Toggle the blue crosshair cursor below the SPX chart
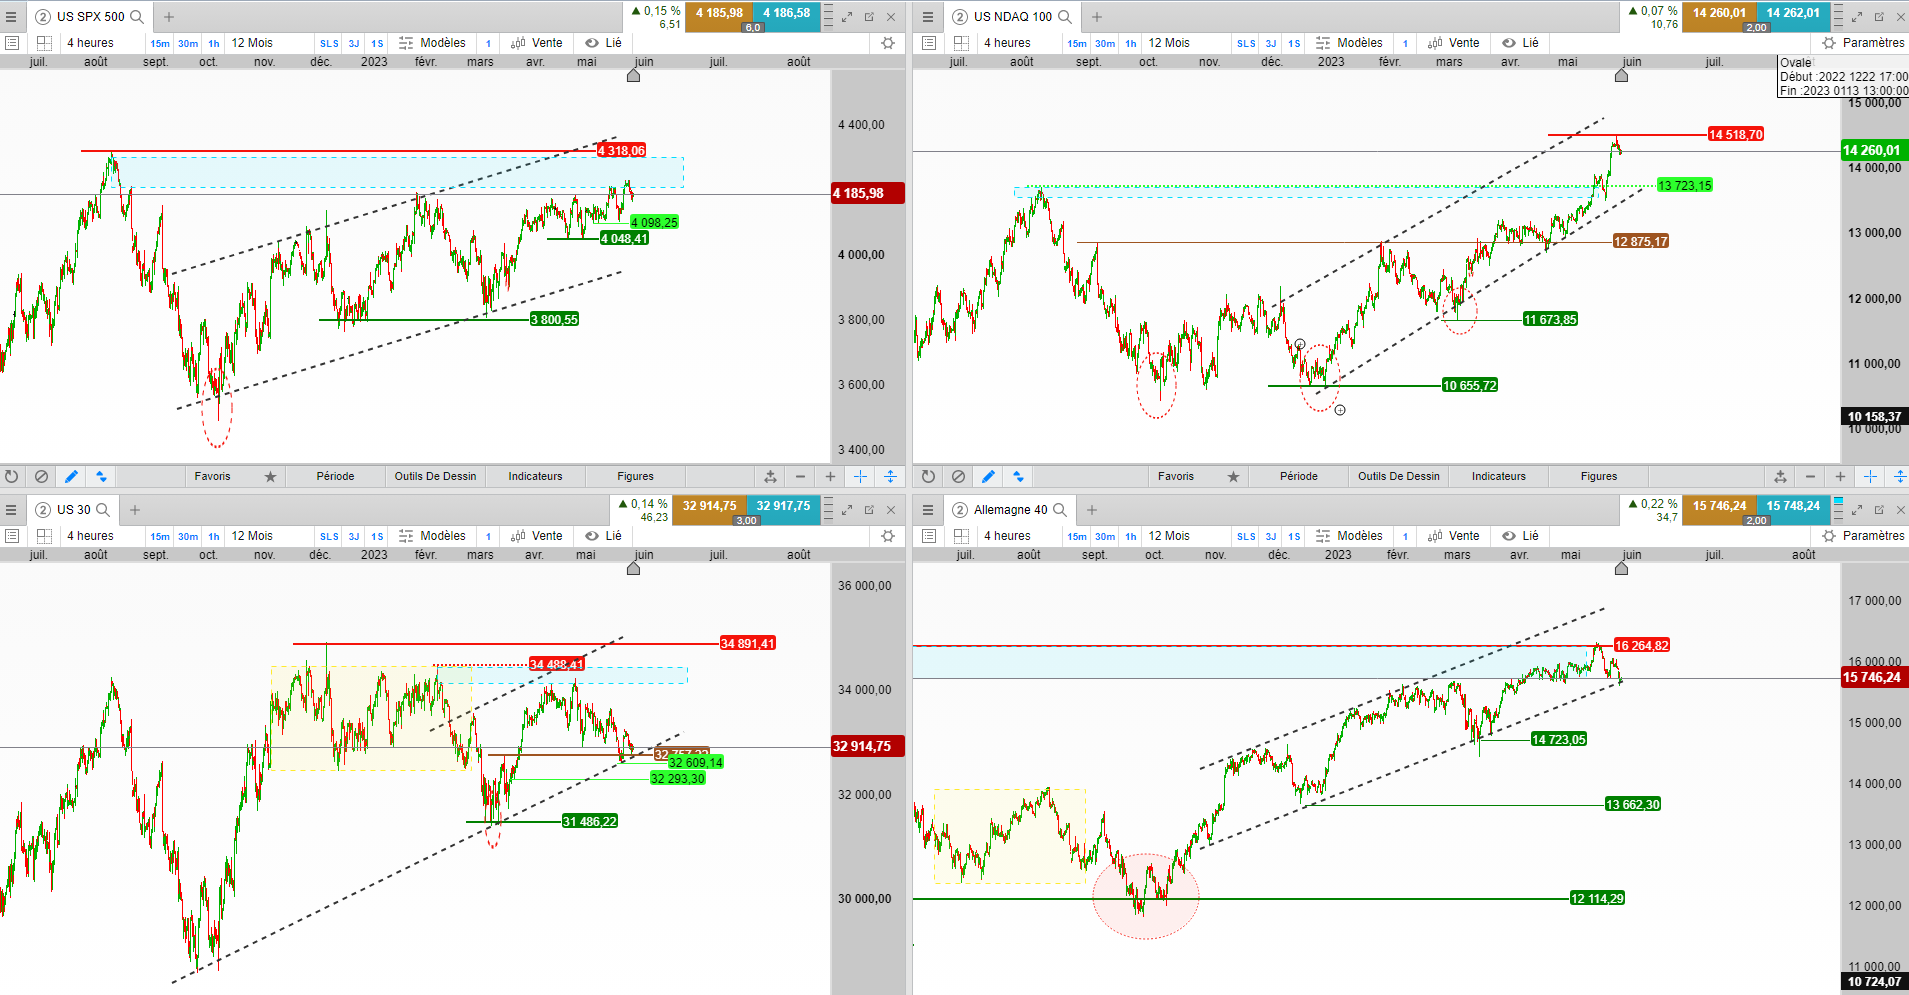 coord(860,477)
